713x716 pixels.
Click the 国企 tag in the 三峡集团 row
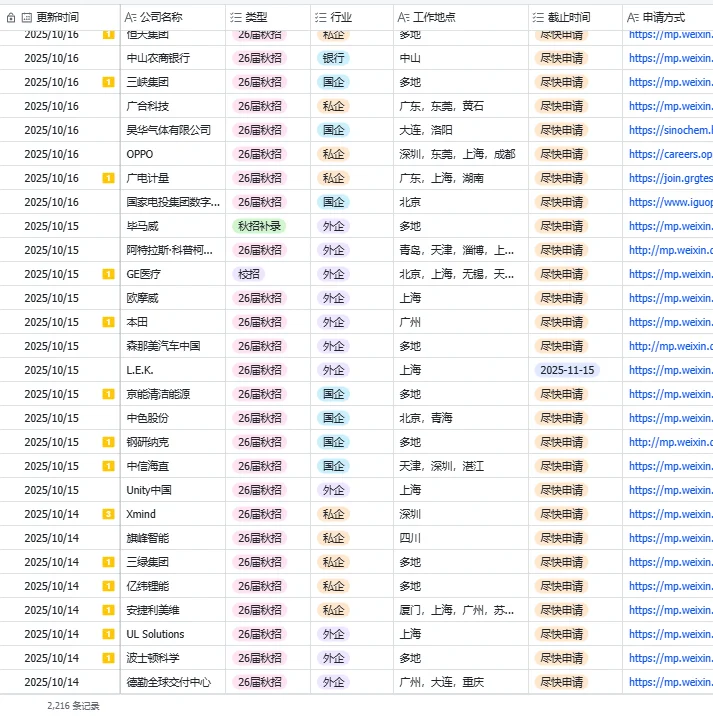[333, 82]
